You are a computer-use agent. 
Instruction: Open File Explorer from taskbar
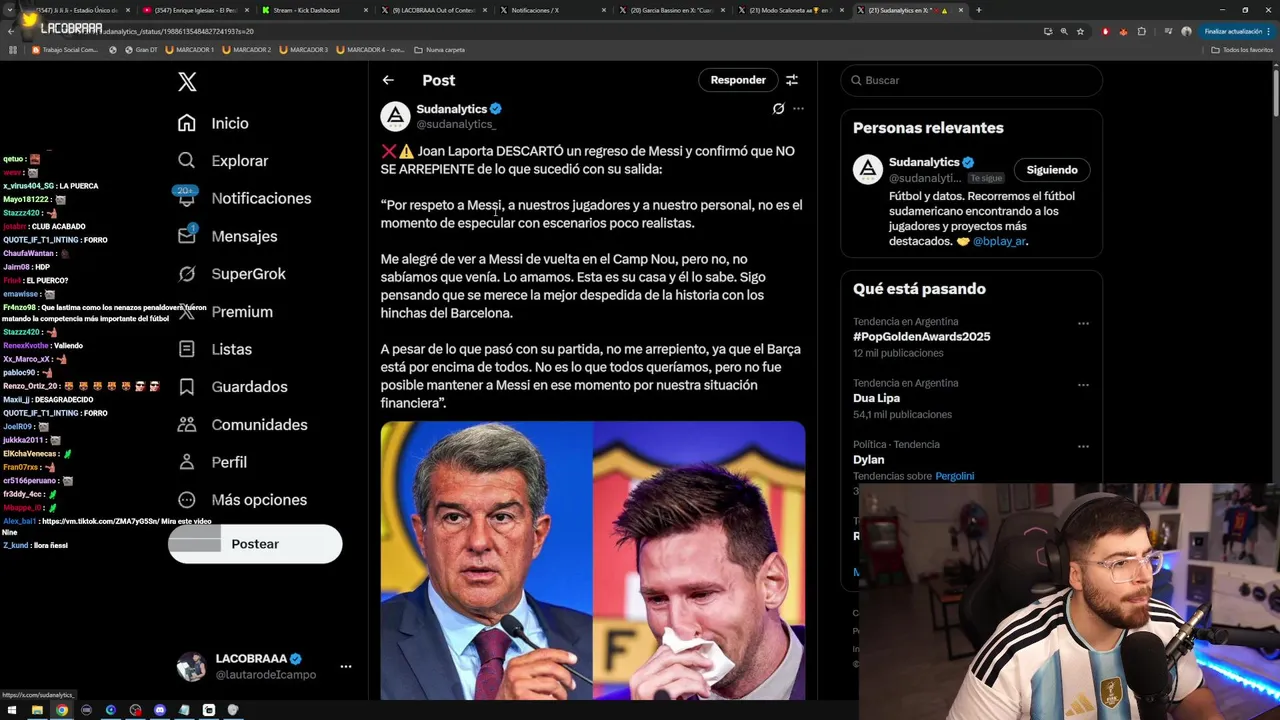(37, 710)
